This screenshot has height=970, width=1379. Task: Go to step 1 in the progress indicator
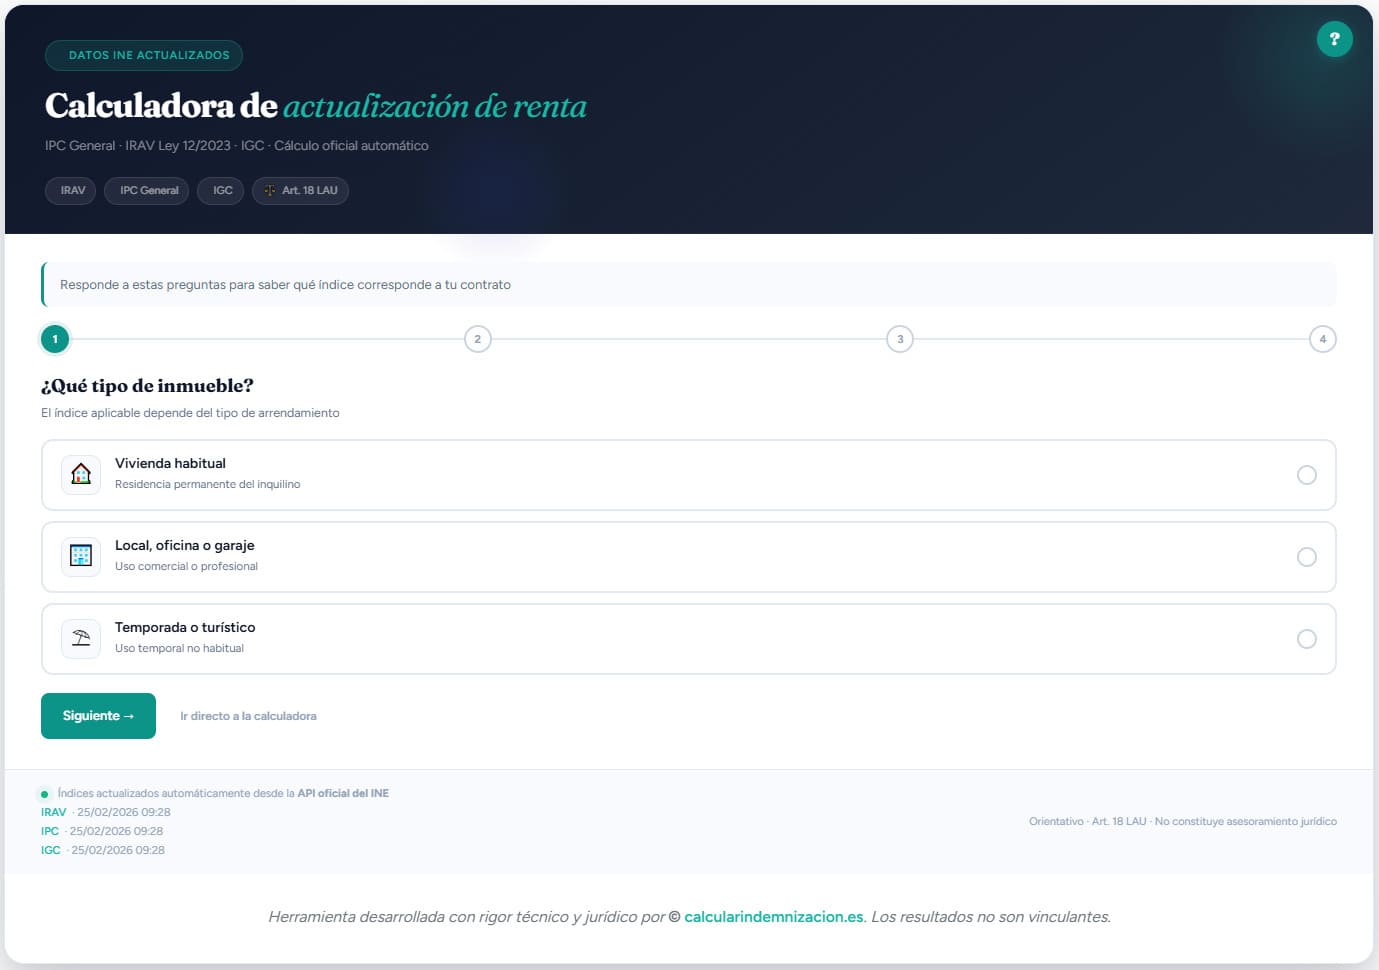[55, 339]
